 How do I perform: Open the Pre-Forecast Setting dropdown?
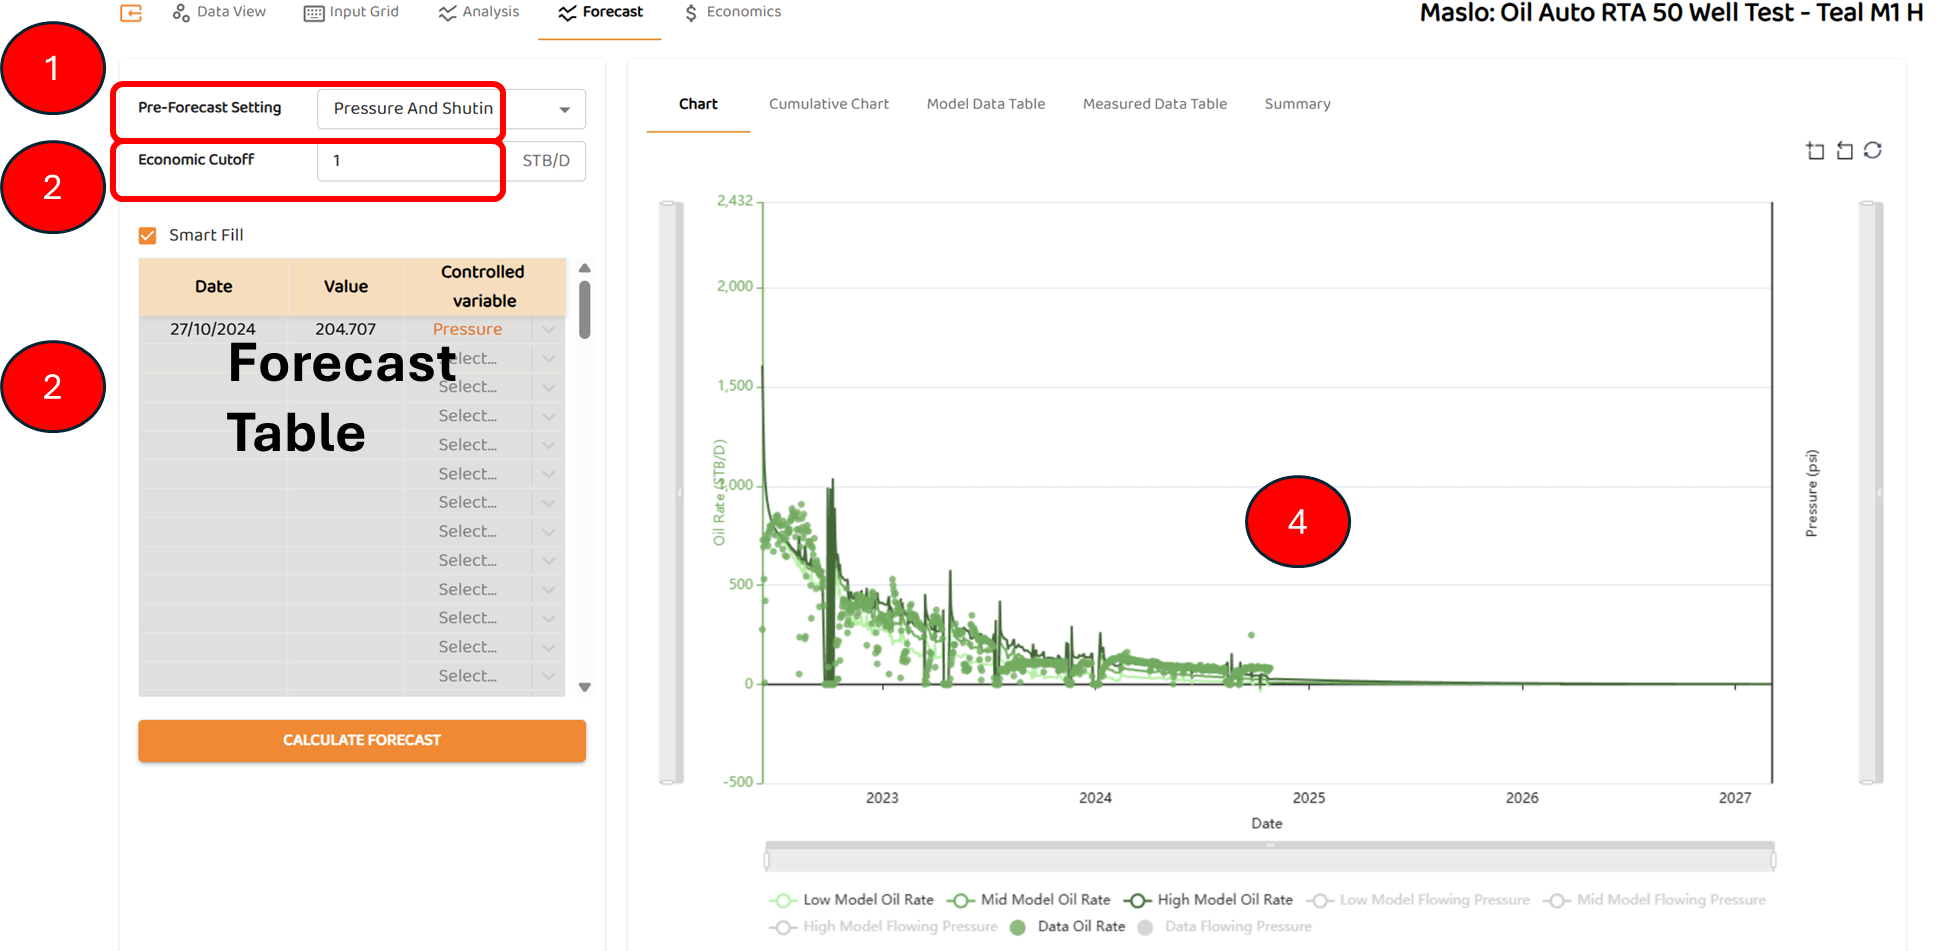(x=564, y=110)
